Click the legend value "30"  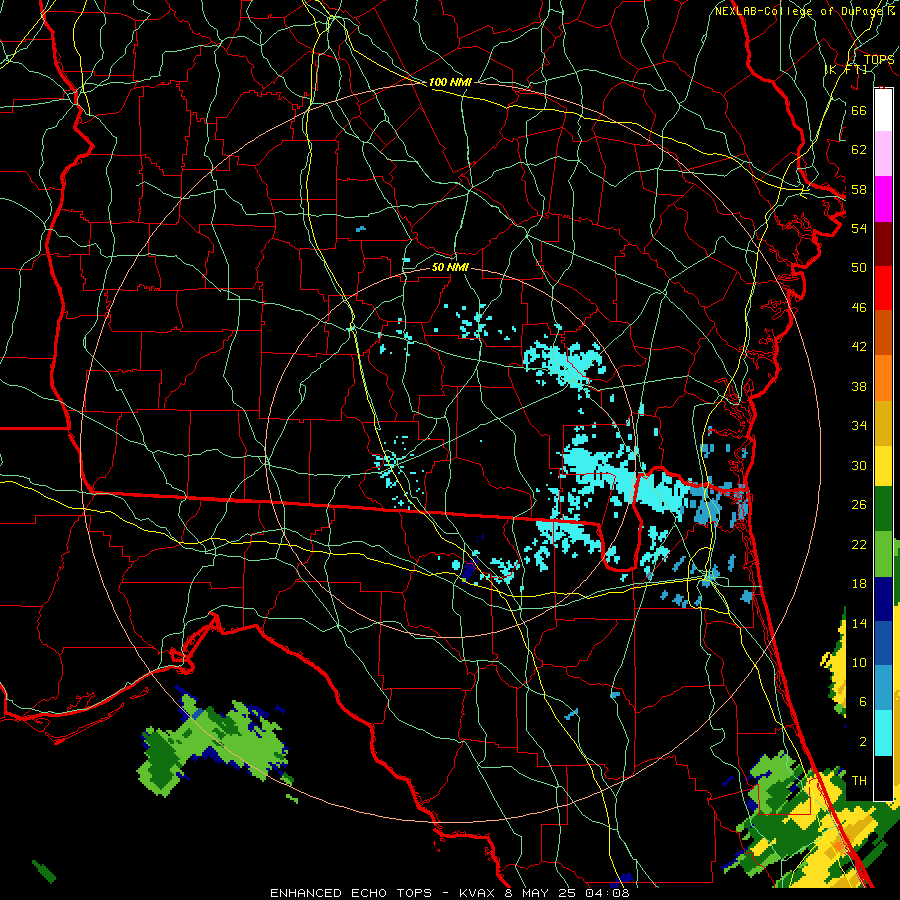coord(859,465)
